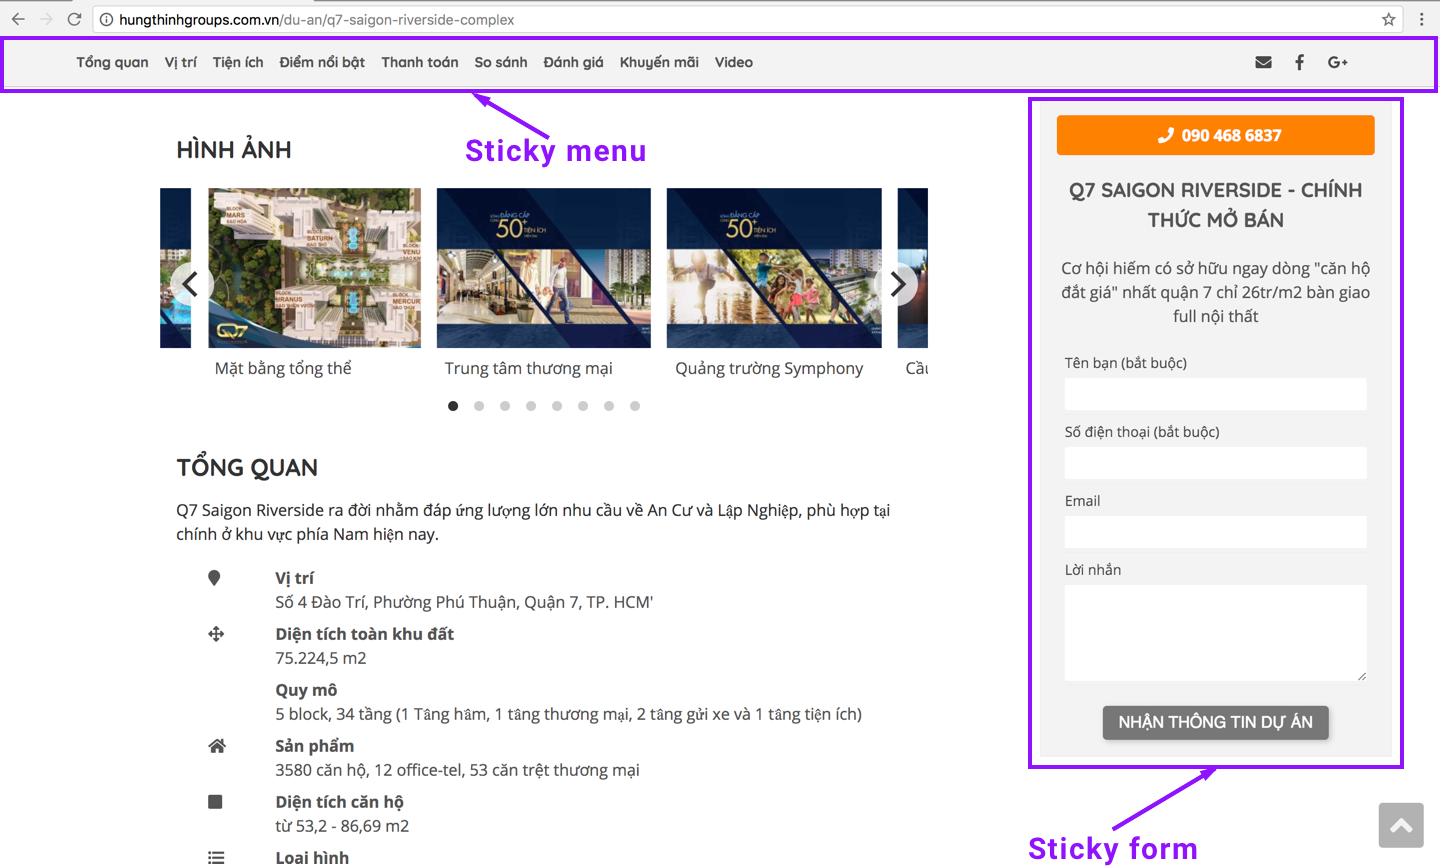
Task: Open the Tổng quan menu item
Action: click(112, 62)
